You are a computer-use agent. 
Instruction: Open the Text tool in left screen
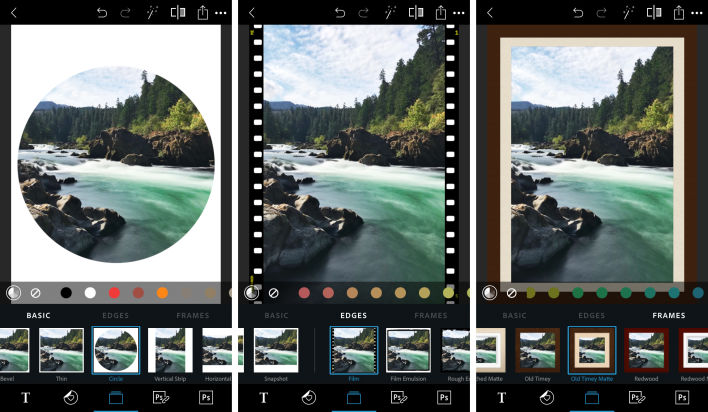pyautogui.click(x=25, y=397)
